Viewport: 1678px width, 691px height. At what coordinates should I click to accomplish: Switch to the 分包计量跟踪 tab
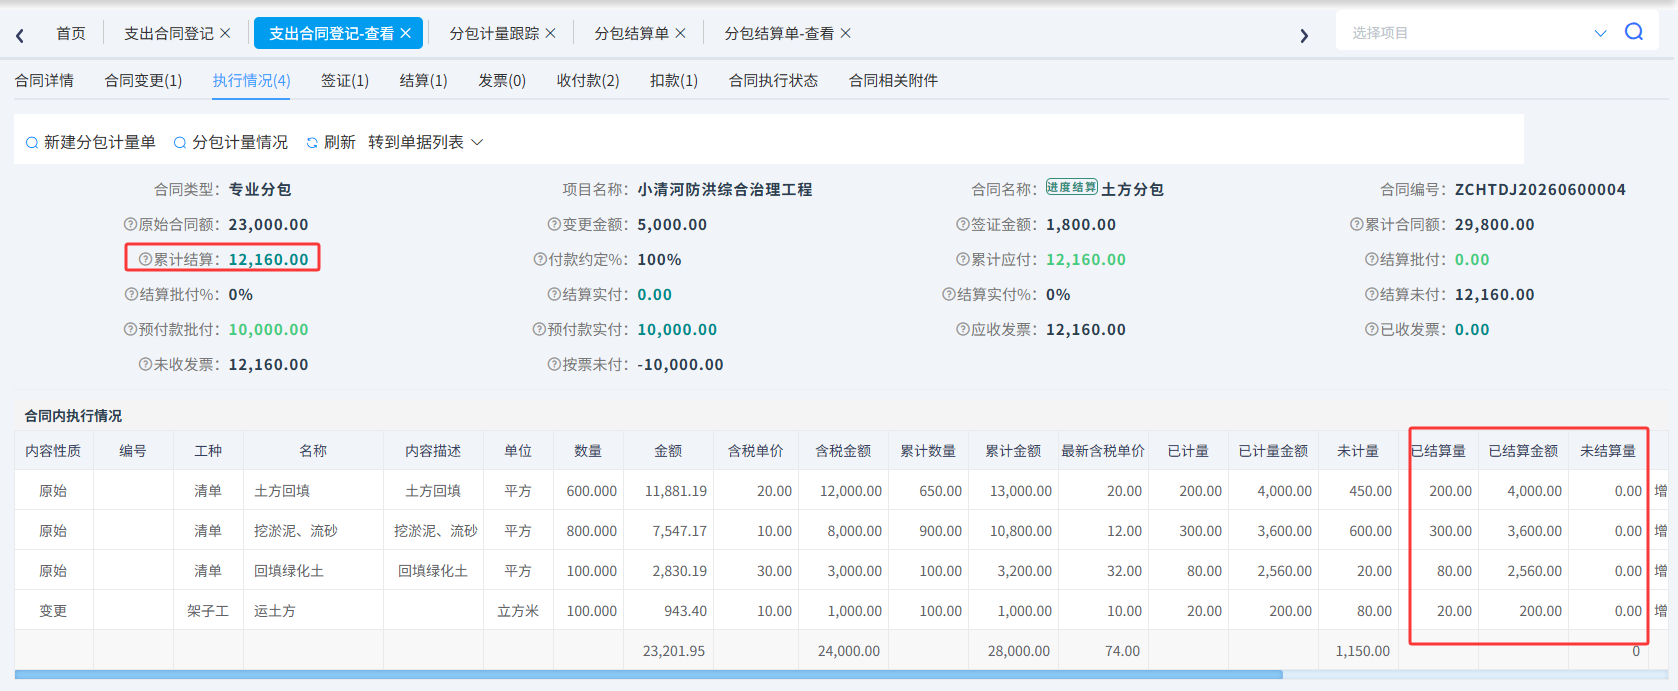click(x=494, y=34)
